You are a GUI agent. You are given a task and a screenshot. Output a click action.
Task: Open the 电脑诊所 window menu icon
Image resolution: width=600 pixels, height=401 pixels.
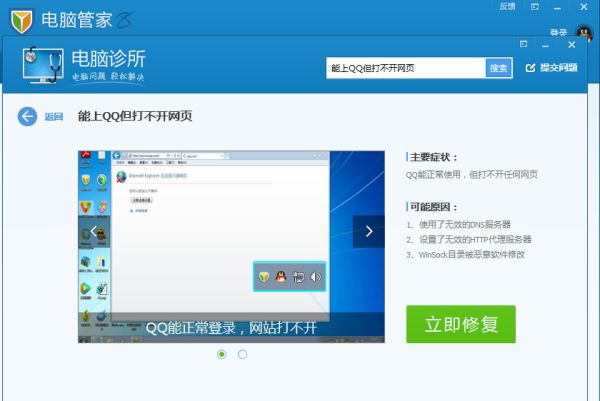pos(523,44)
